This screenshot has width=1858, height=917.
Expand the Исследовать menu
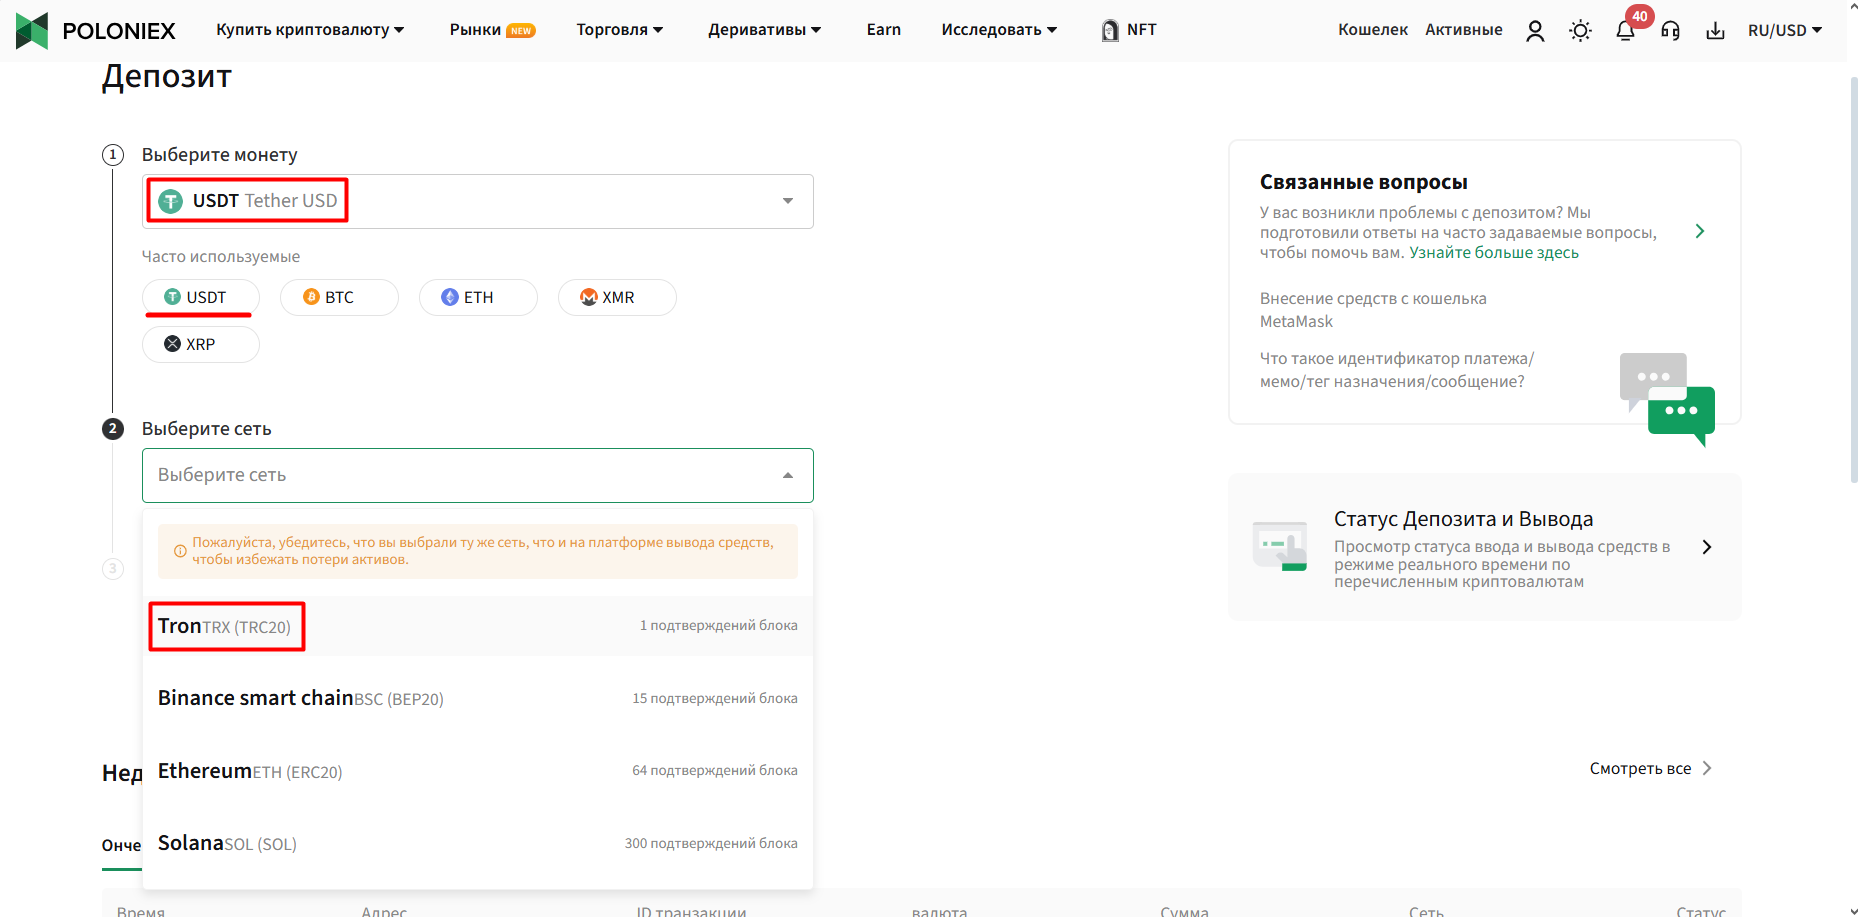point(999,30)
